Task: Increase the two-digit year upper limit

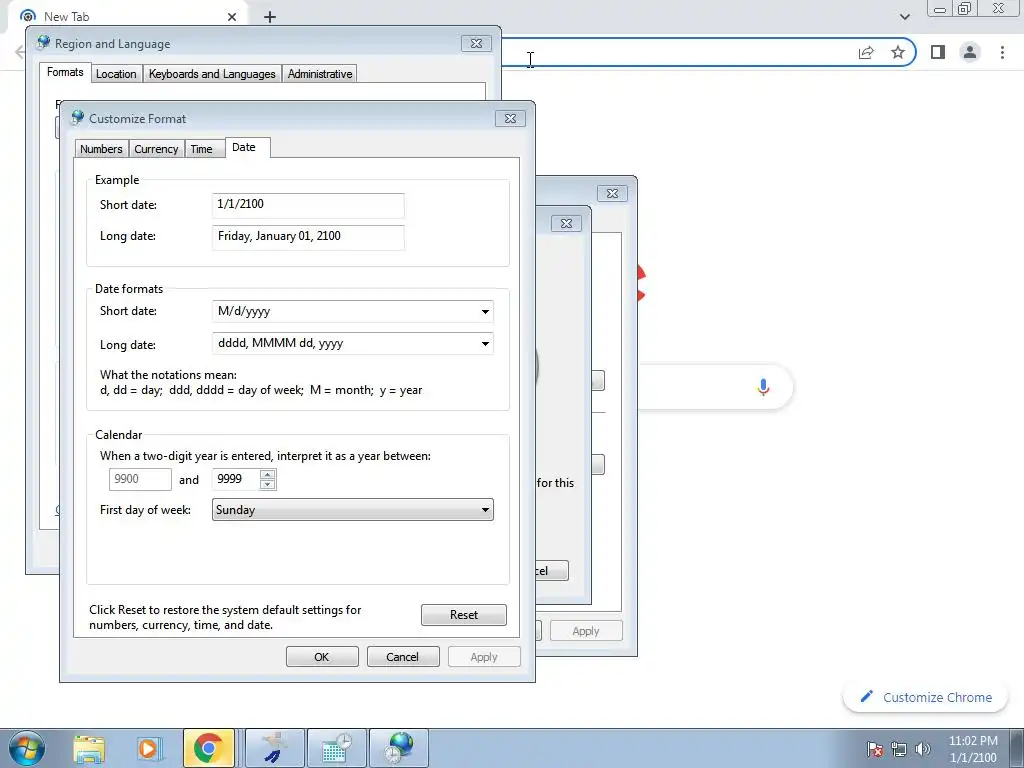Action: click(x=267, y=475)
